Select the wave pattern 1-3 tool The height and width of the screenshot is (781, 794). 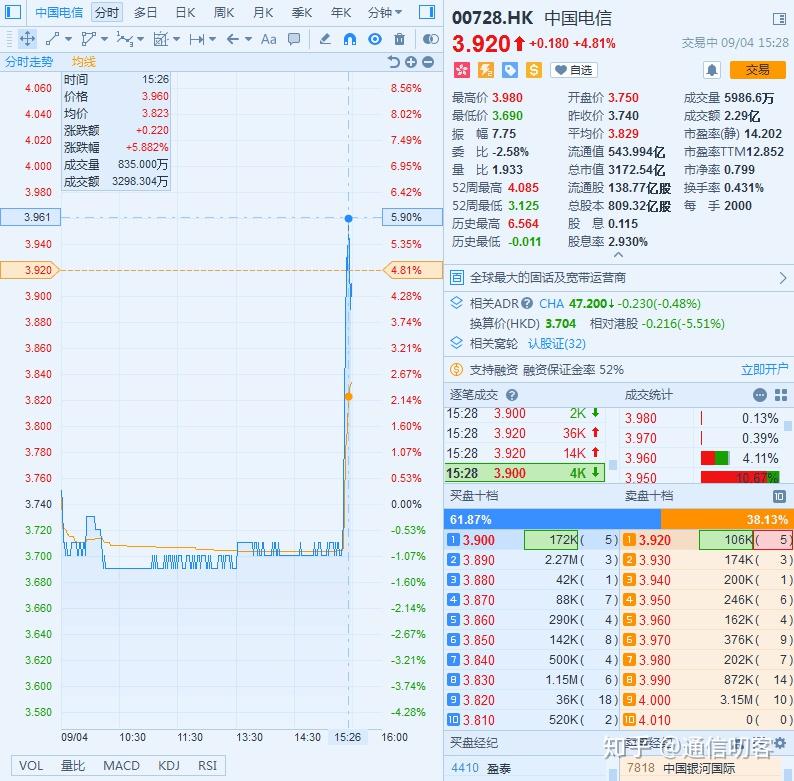coord(125,39)
